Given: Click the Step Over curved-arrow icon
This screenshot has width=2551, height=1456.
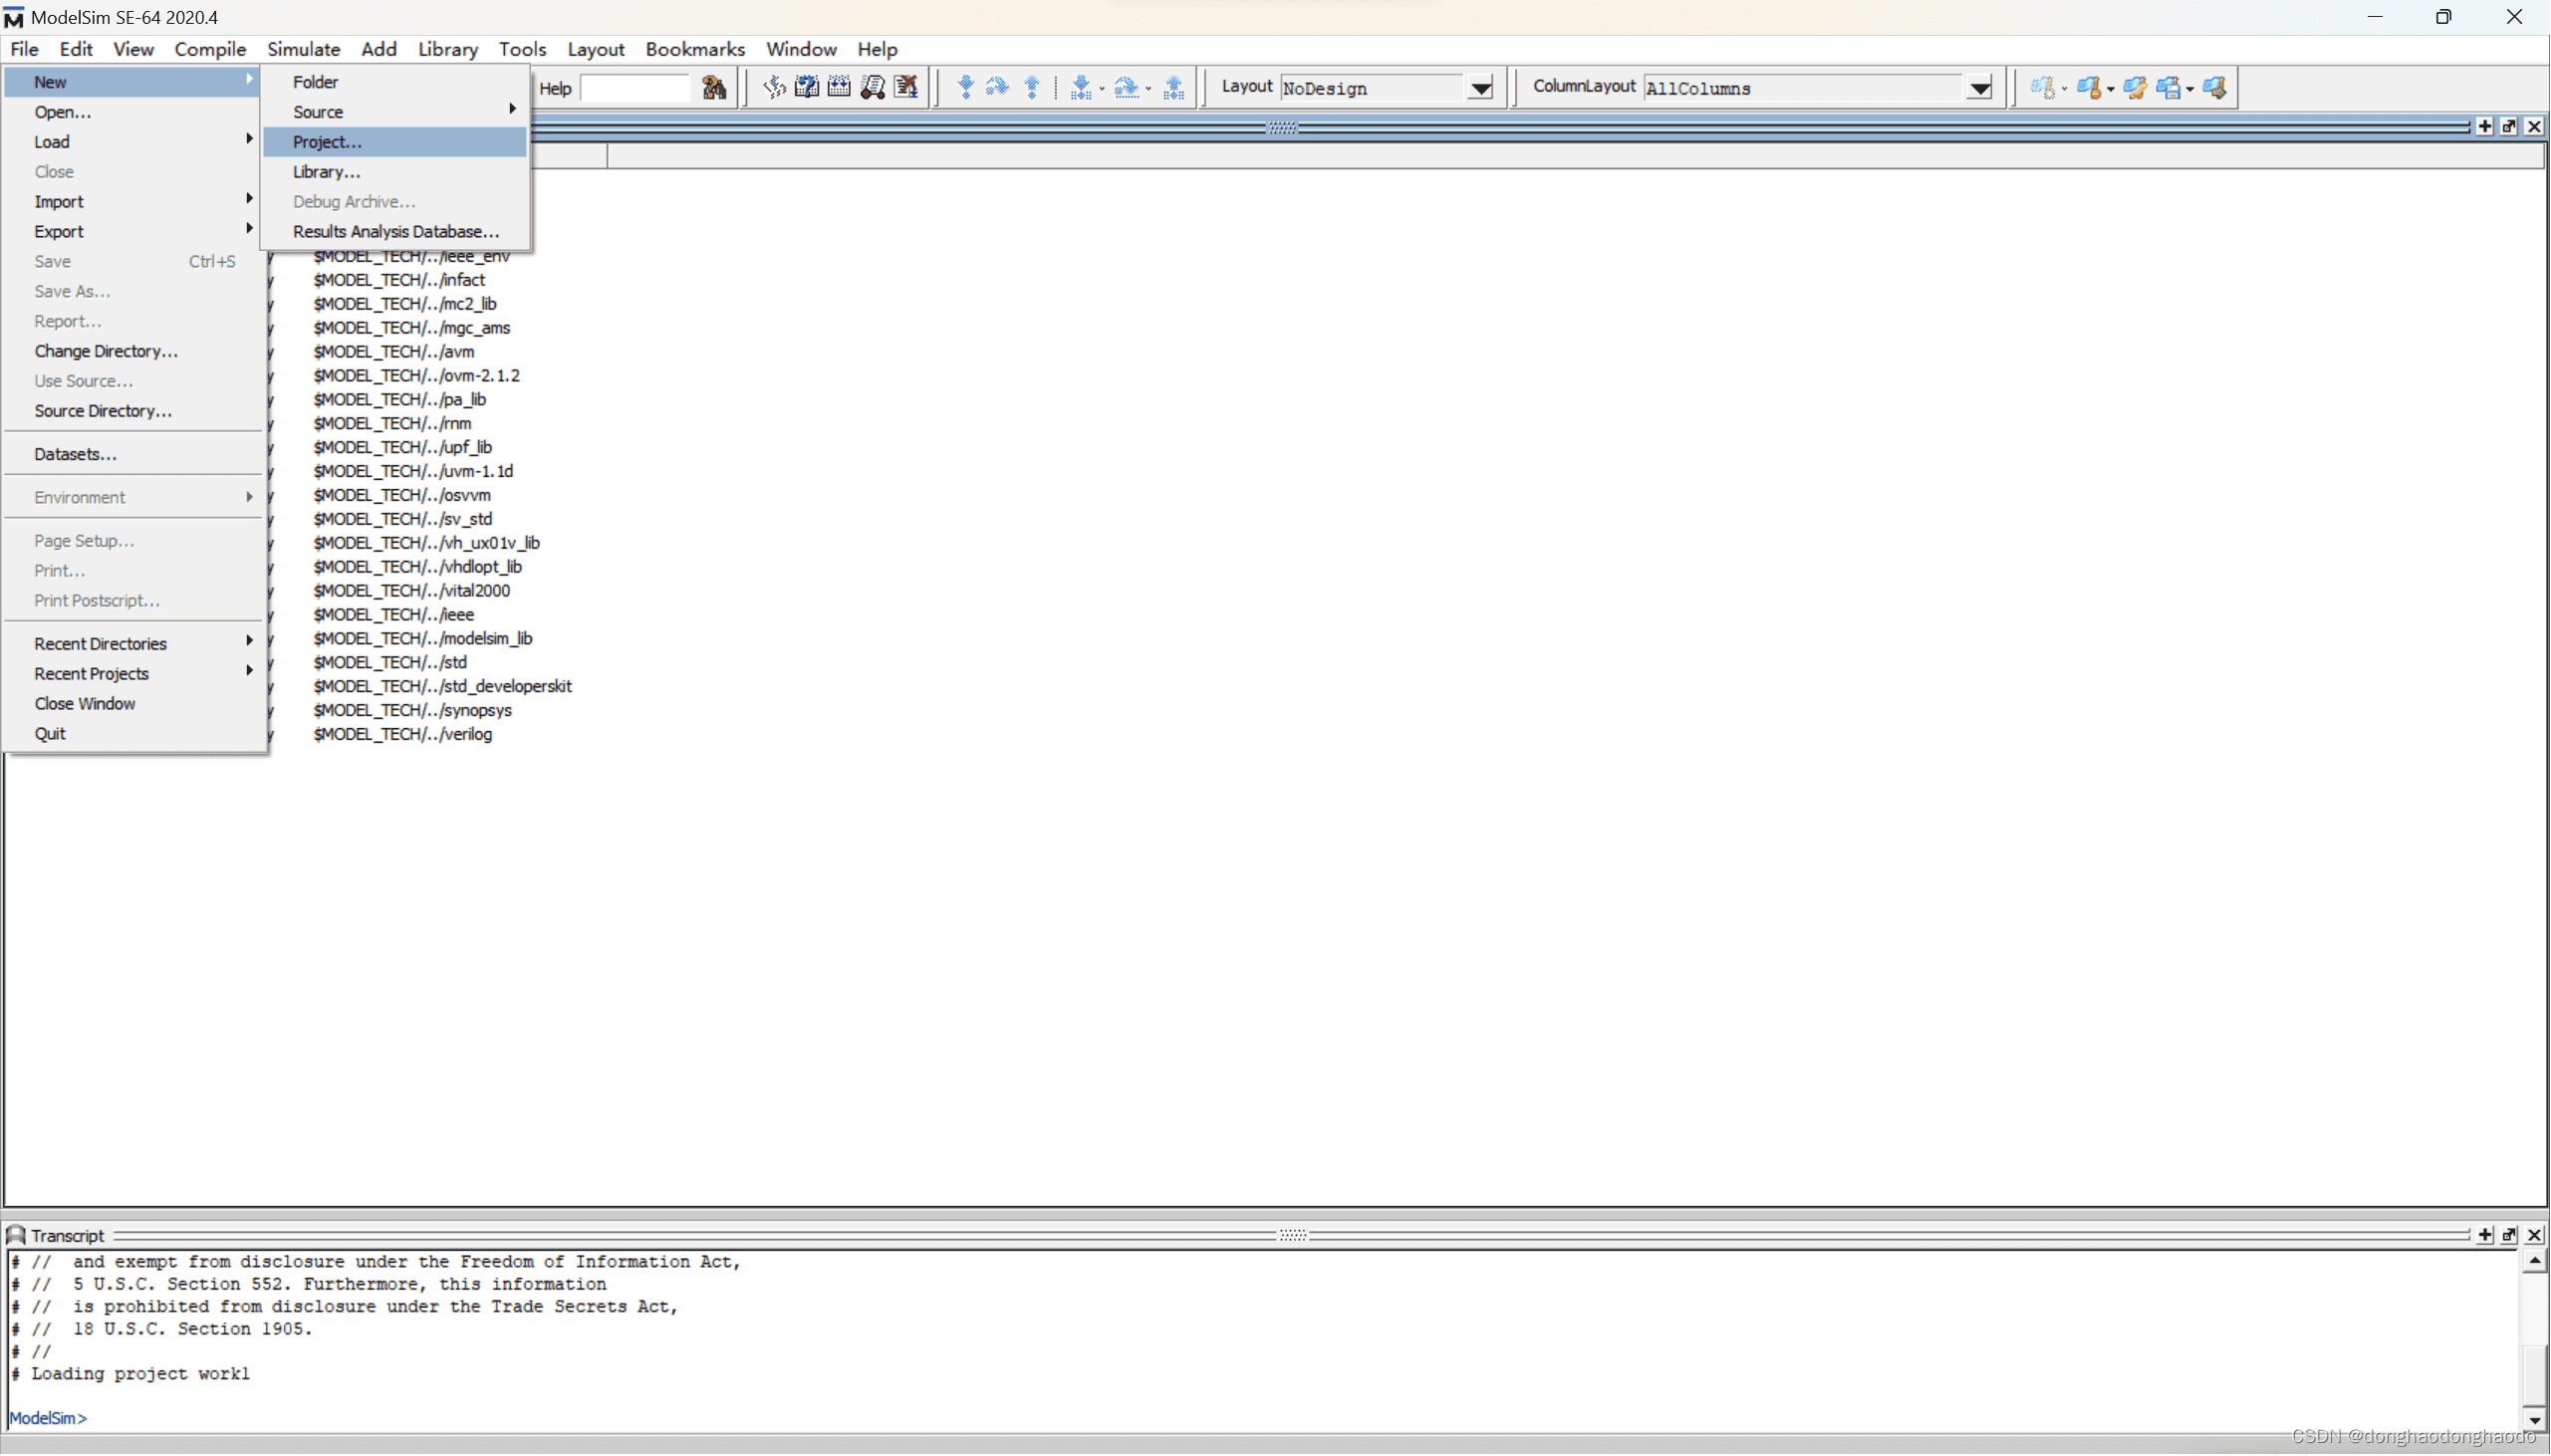Looking at the screenshot, I should click(x=997, y=88).
